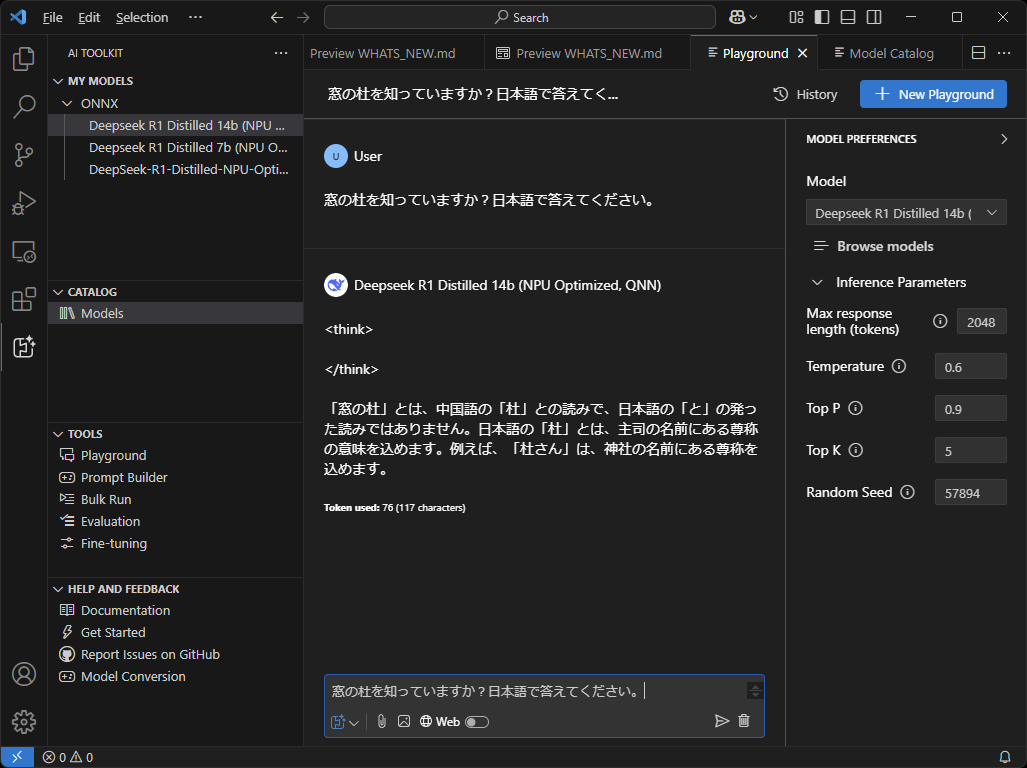Open Manage settings gear
Image resolution: width=1027 pixels, height=768 pixels.
tap(22, 722)
